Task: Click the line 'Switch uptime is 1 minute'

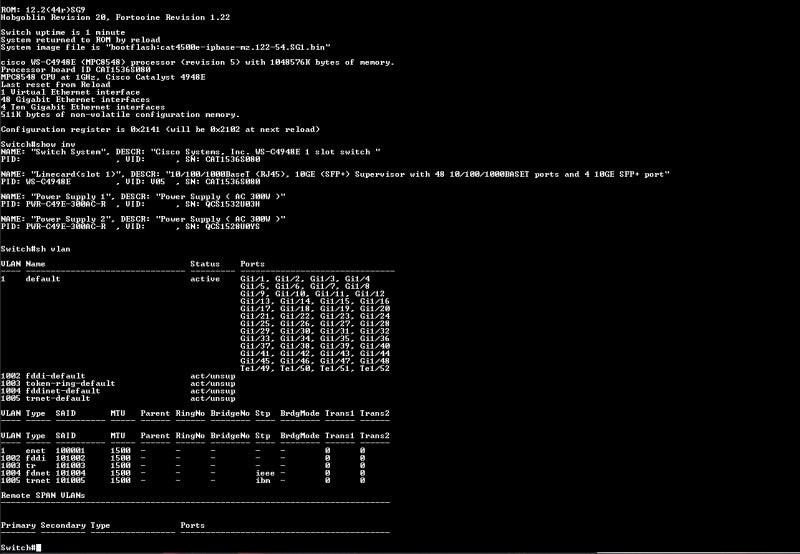Action: [x=63, y=32]
